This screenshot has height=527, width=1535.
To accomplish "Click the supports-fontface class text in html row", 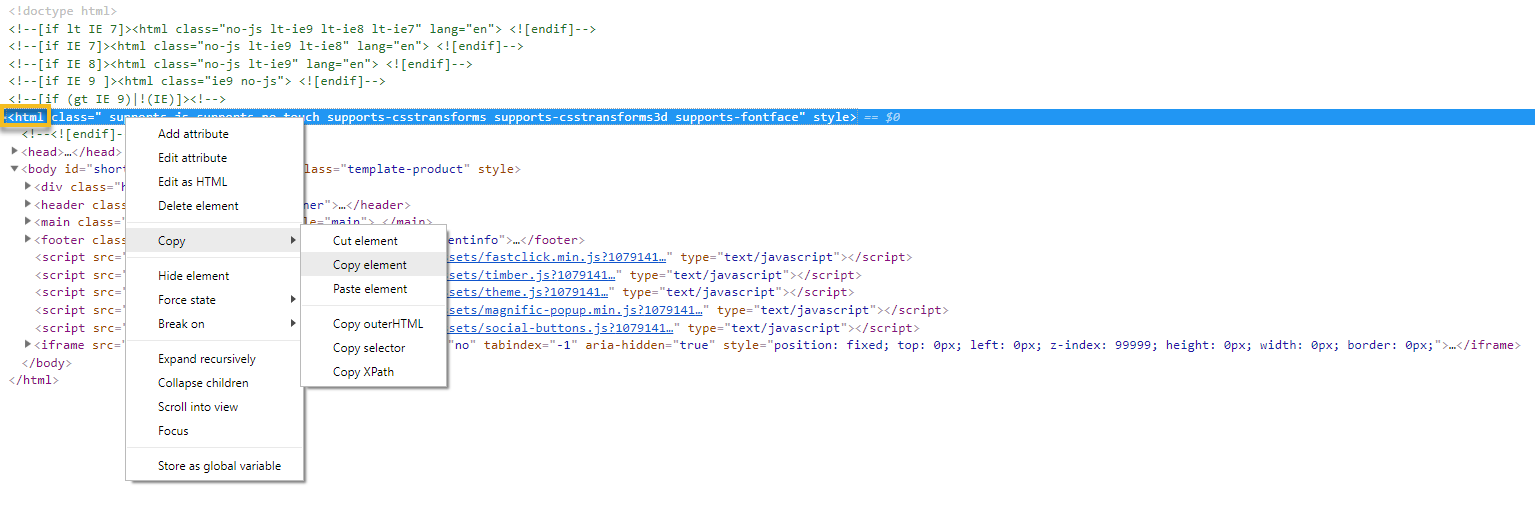I will tap(738, 117).
